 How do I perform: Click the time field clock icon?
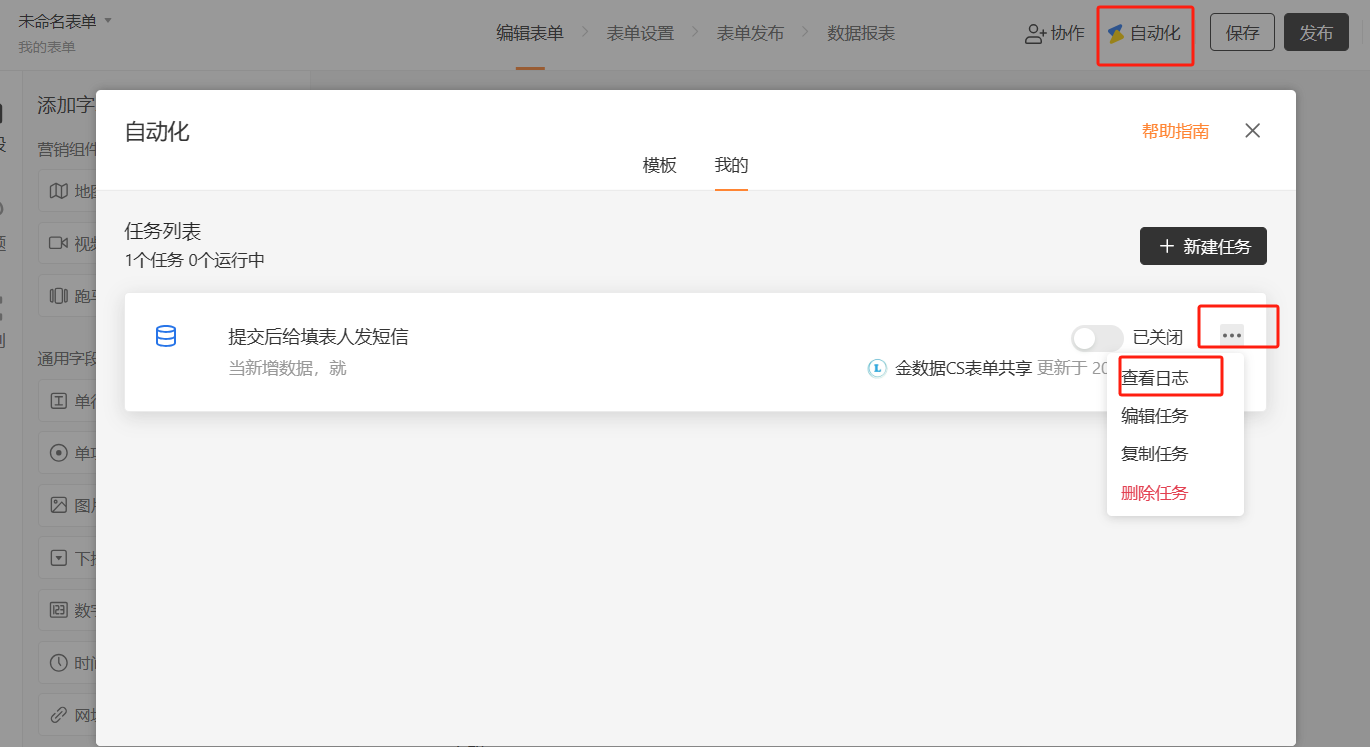pyautogui.click(x=59, y=662)
